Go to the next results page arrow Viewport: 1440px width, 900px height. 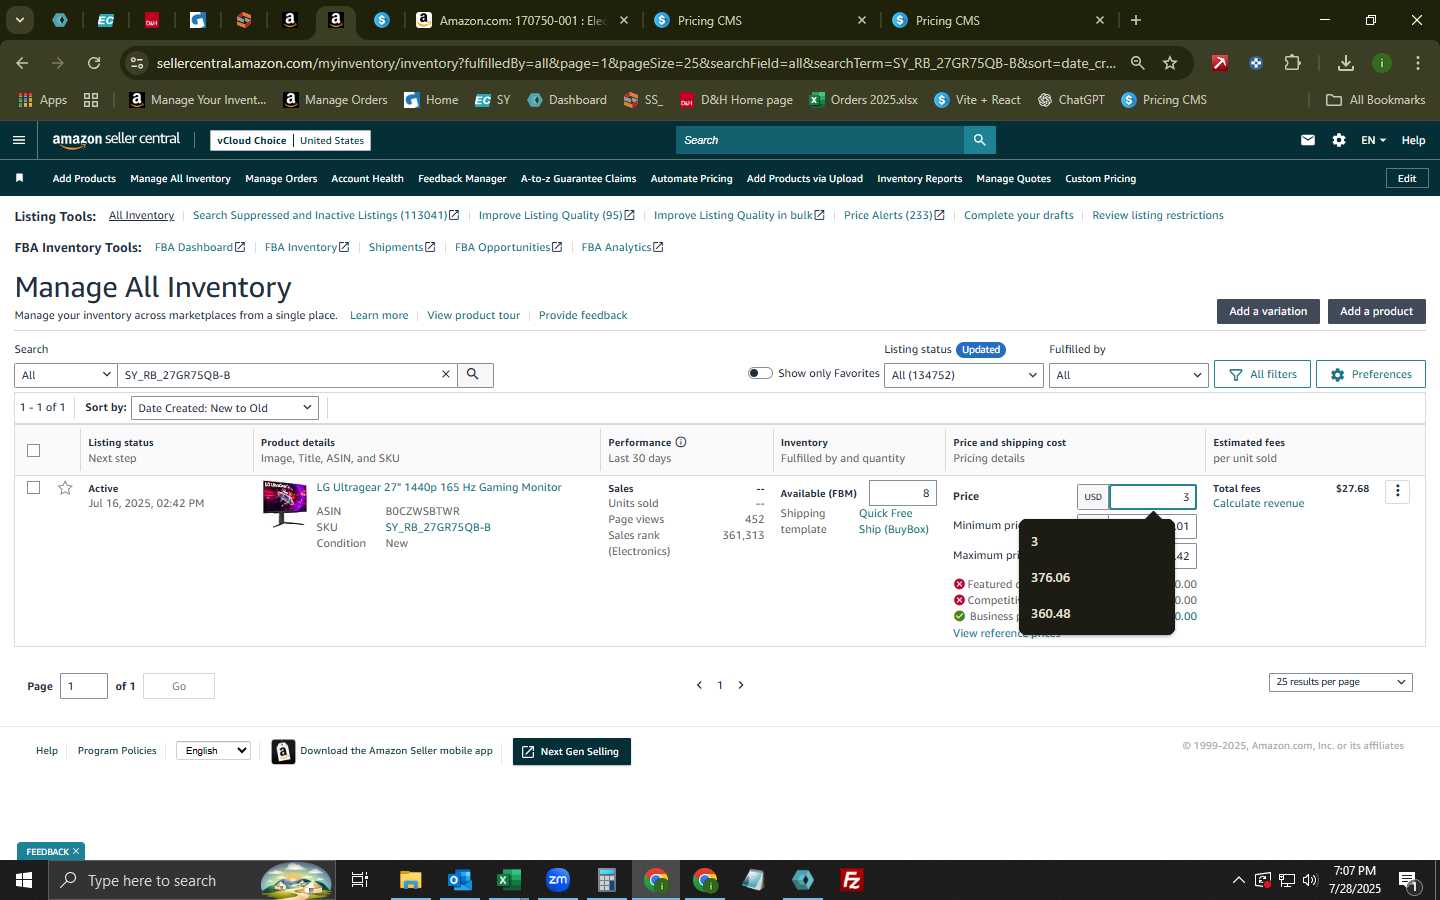pyautogui.click(x=741, y=685)
